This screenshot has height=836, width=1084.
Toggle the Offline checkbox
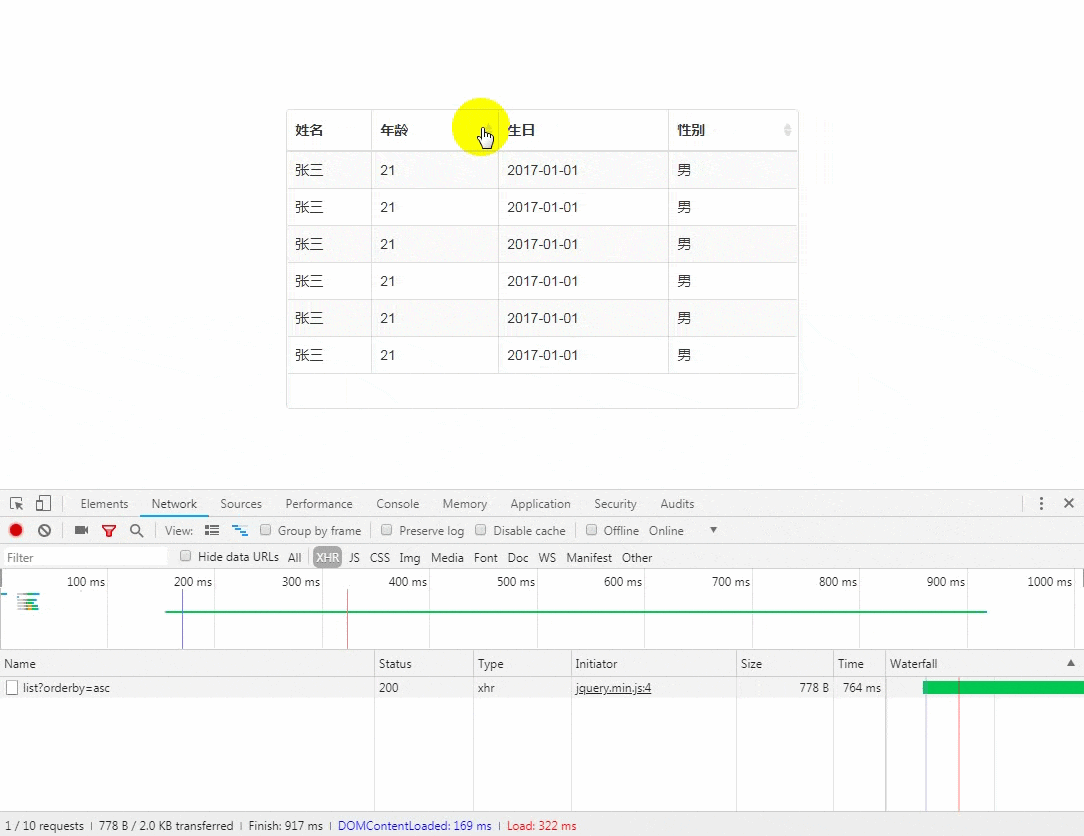591,530
